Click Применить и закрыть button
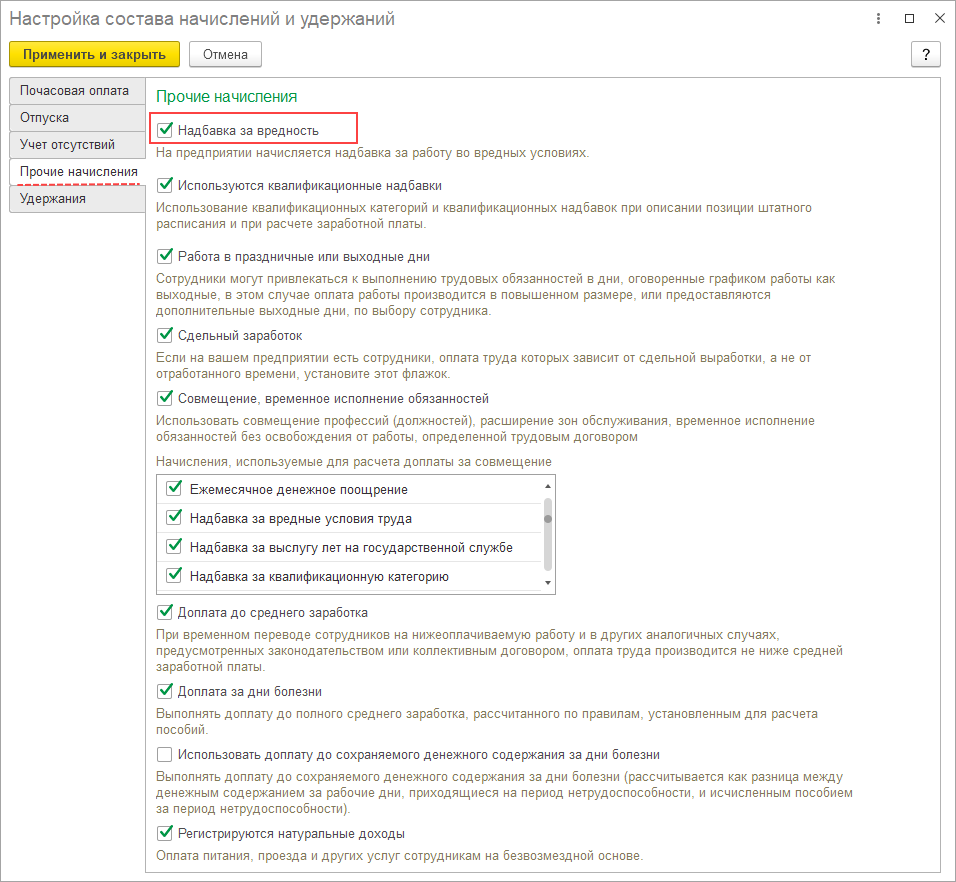 (x=95, y=54)
